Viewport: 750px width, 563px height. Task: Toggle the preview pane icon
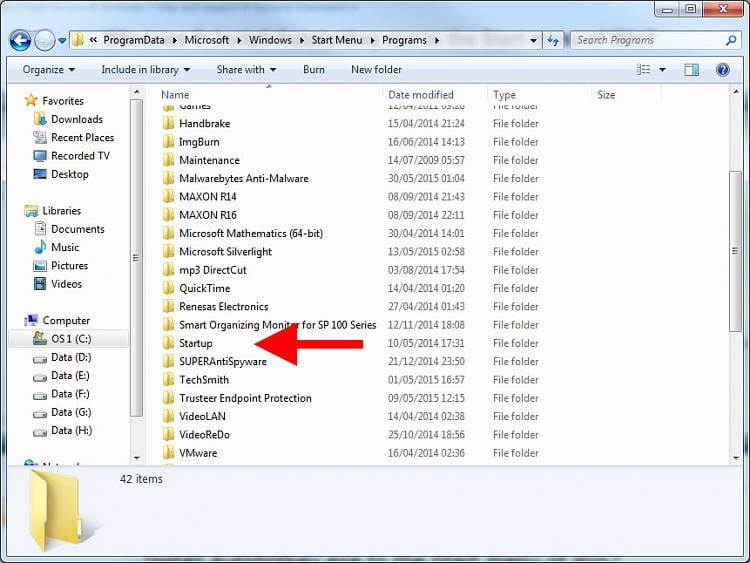click(x=691, y=70)
